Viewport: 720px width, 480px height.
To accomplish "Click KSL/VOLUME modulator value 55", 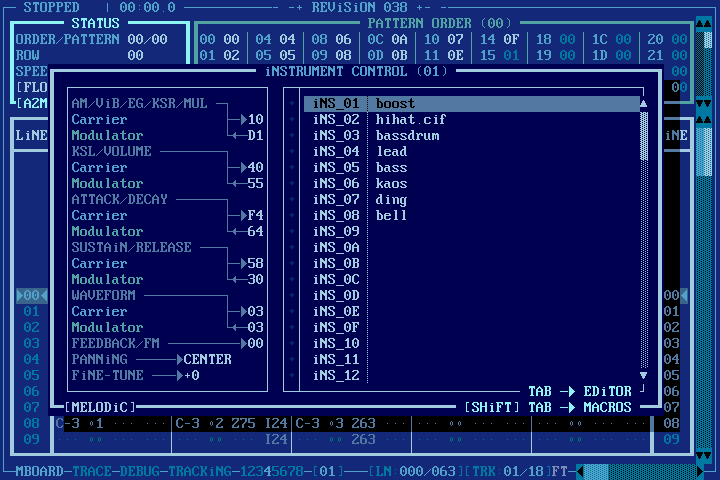I will tap(256, 184).
